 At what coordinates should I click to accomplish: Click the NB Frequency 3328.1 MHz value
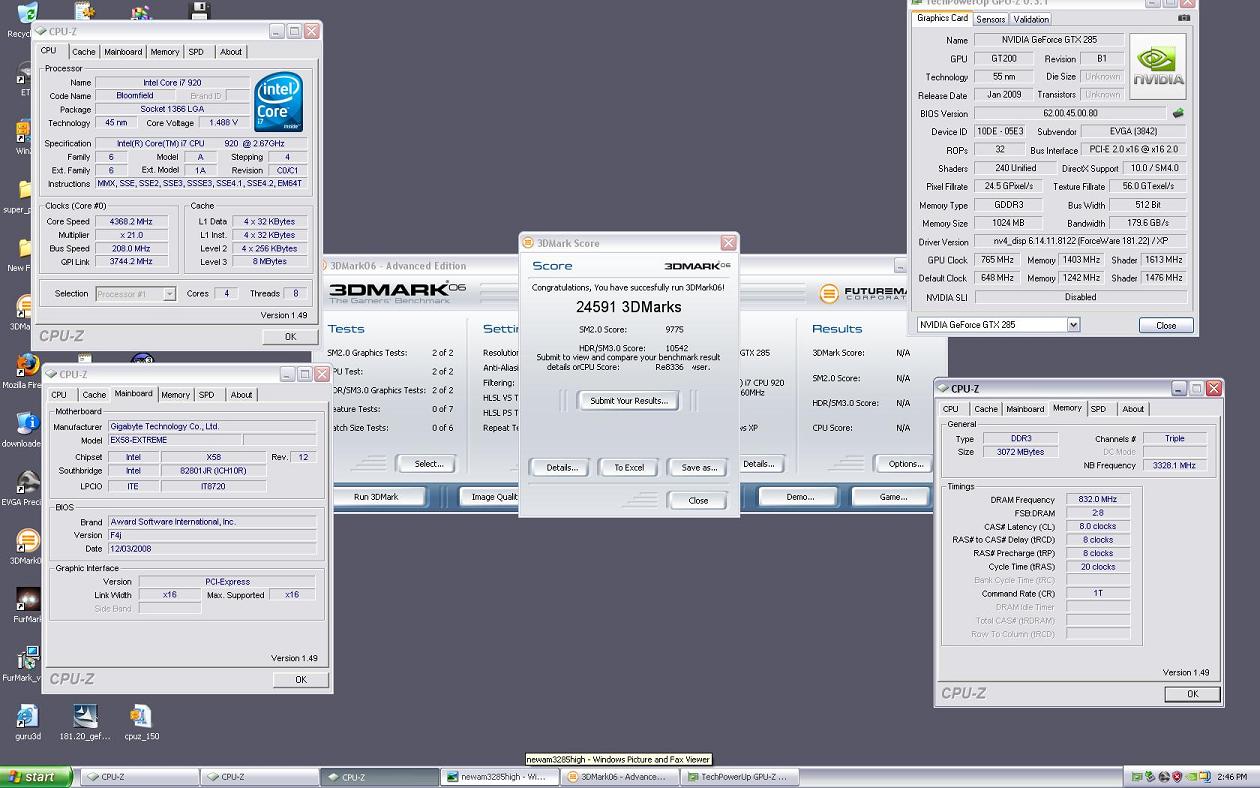click(x=1174, y=466)
